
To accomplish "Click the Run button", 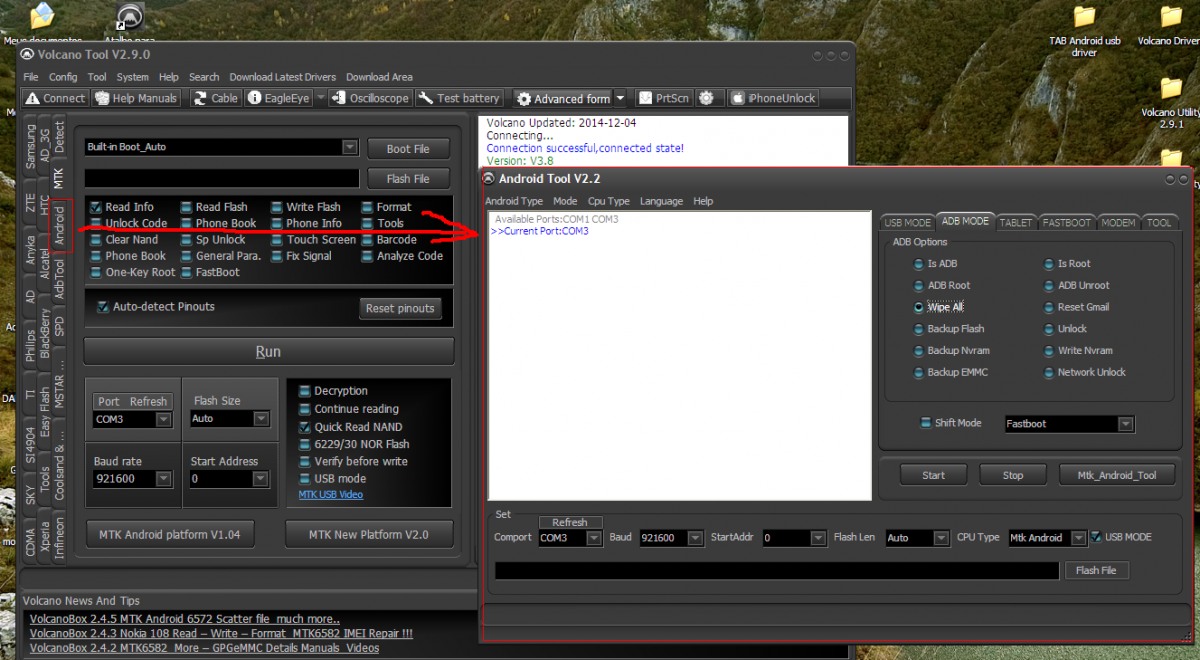I will (x=268, y=351).
